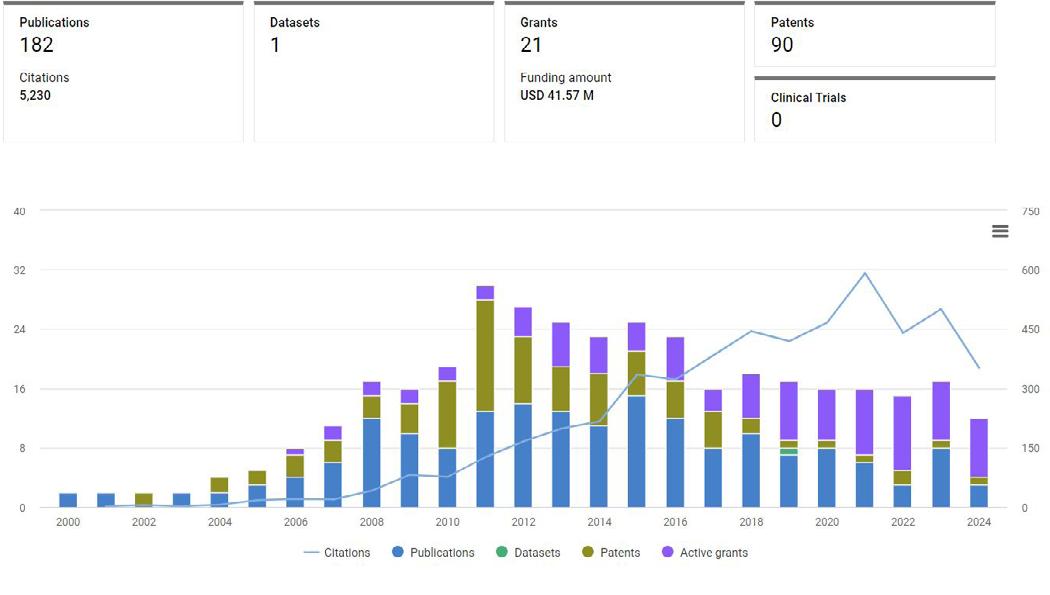Click the olive Patents legend dot
The height and width of the screenshot is (595, 1050).
point(587,552)
